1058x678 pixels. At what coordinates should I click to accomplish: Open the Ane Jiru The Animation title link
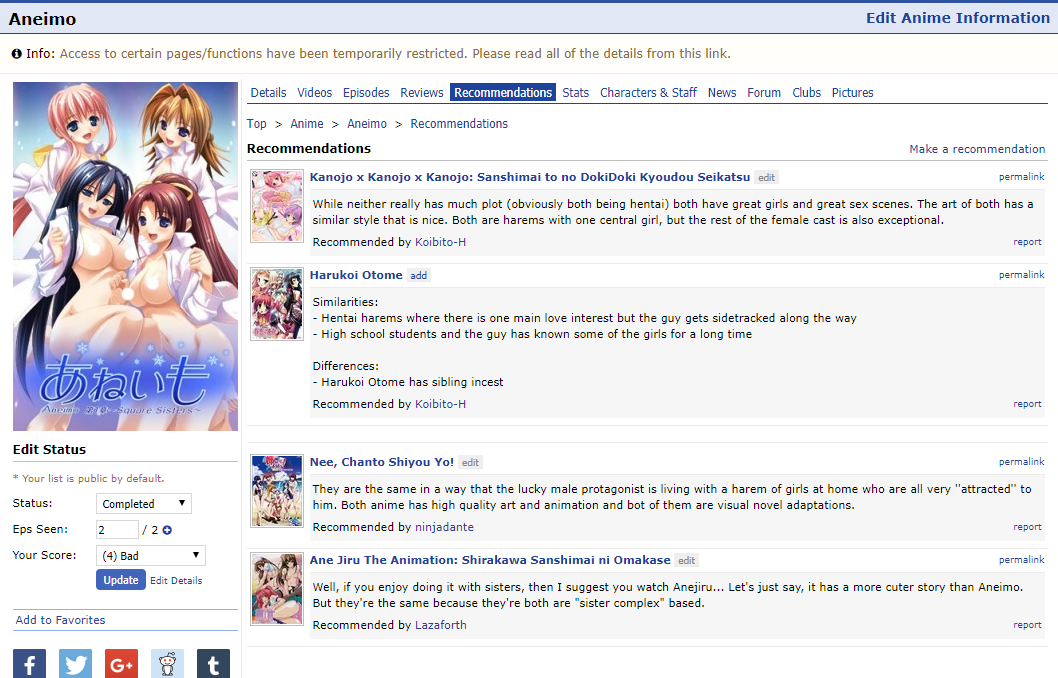click(x=490, y=559)
